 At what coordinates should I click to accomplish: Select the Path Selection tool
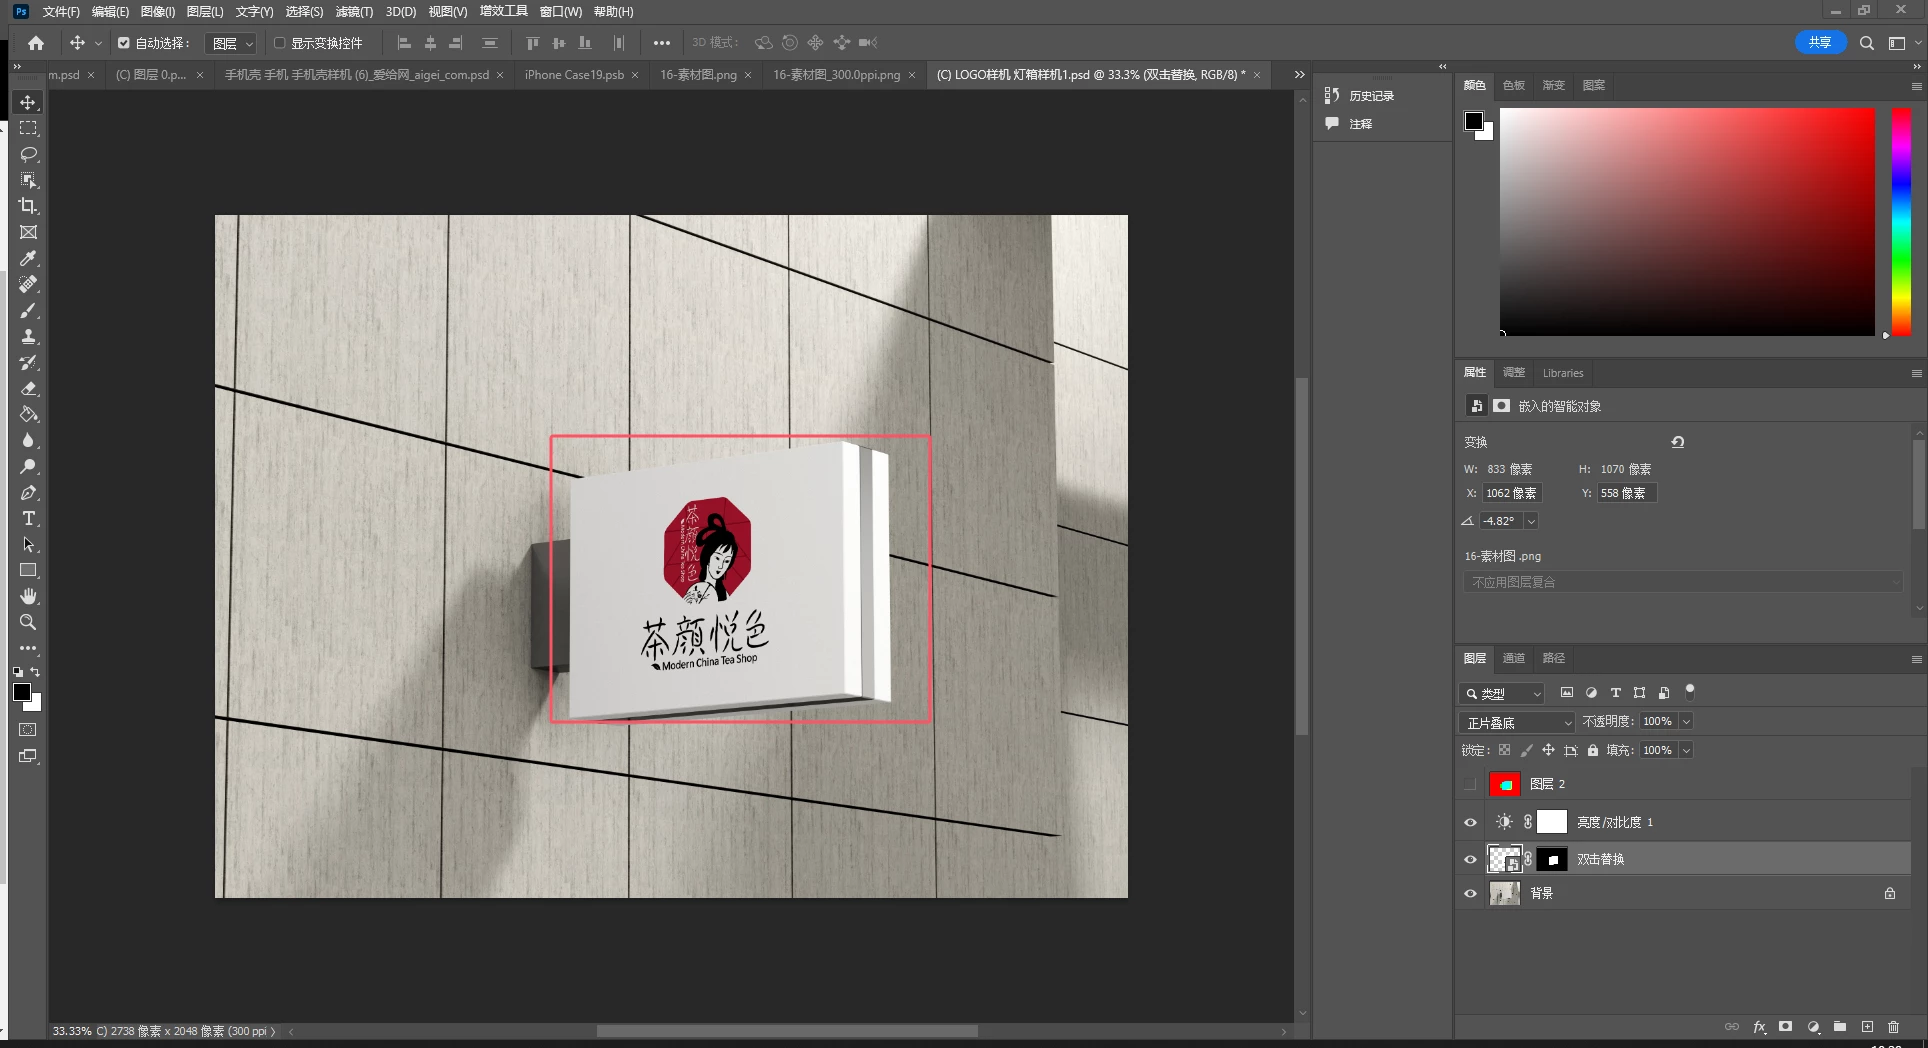point(28,544)
